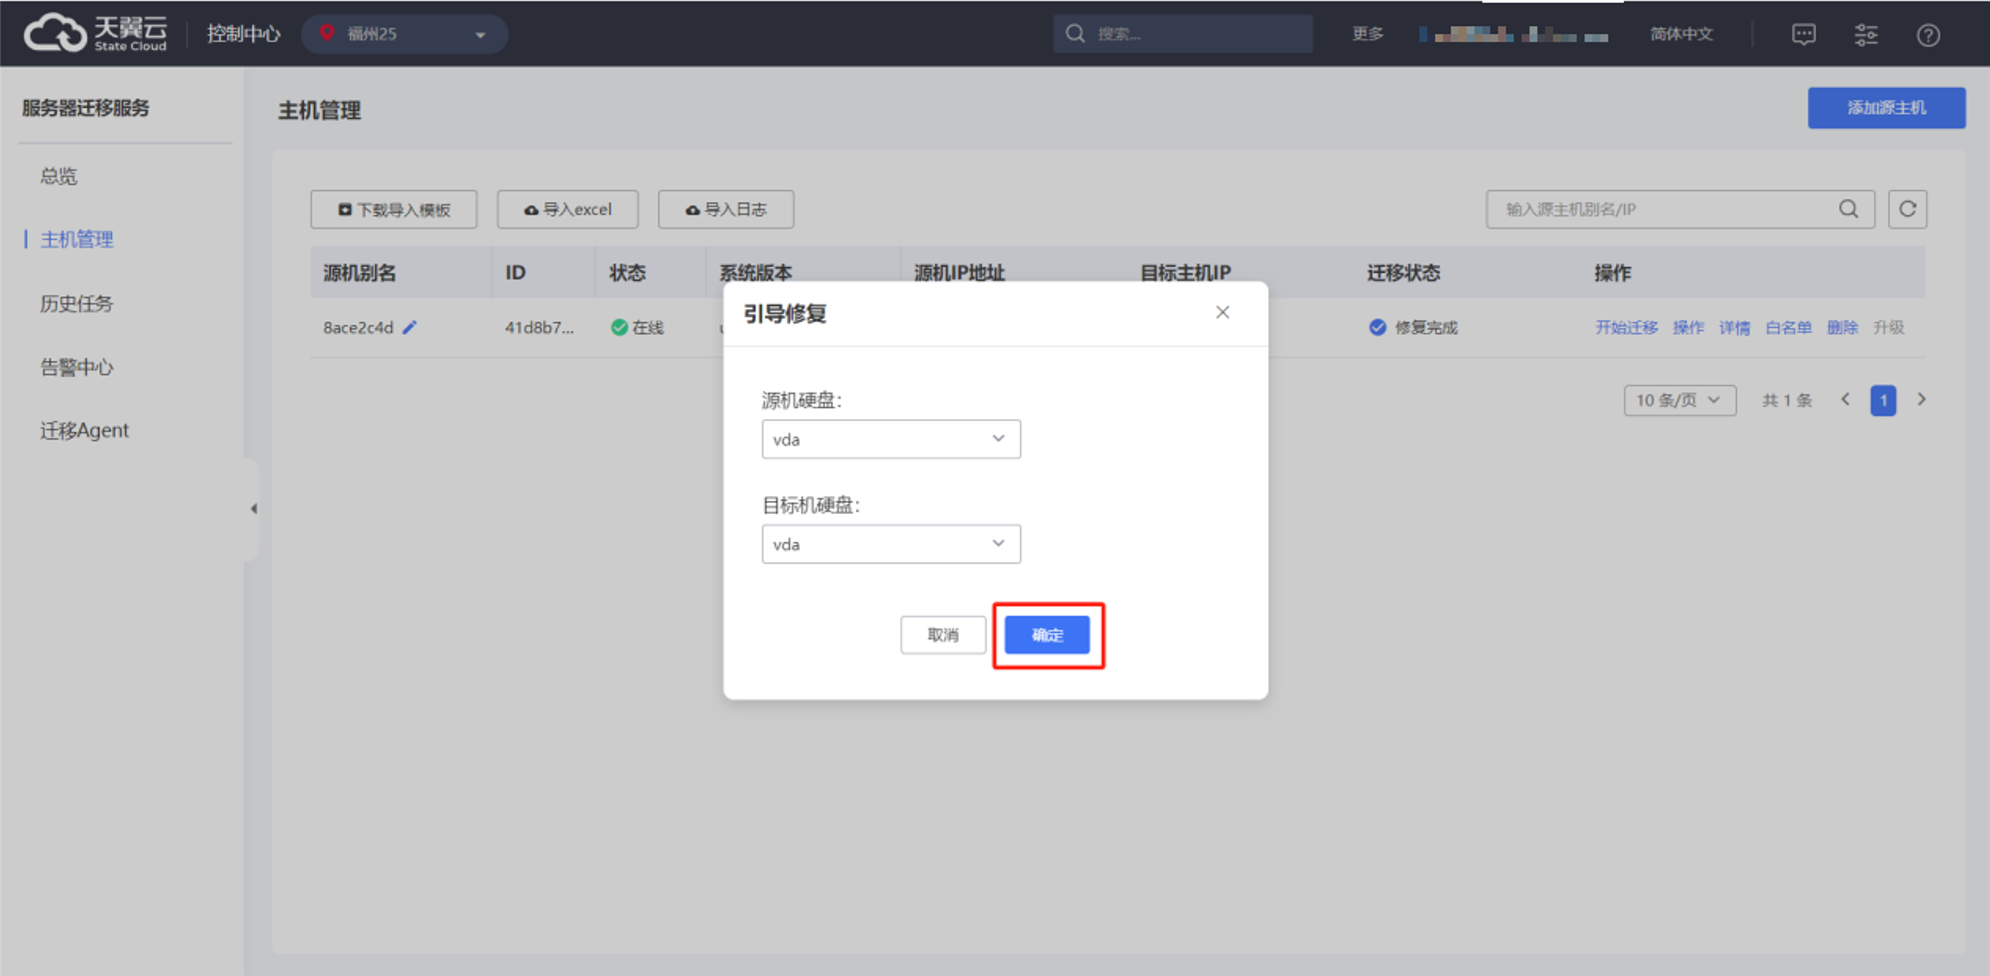This screenshot has width=1990, height=976.
Task: Click 白名单 link in row
Action: [1788, 327]
